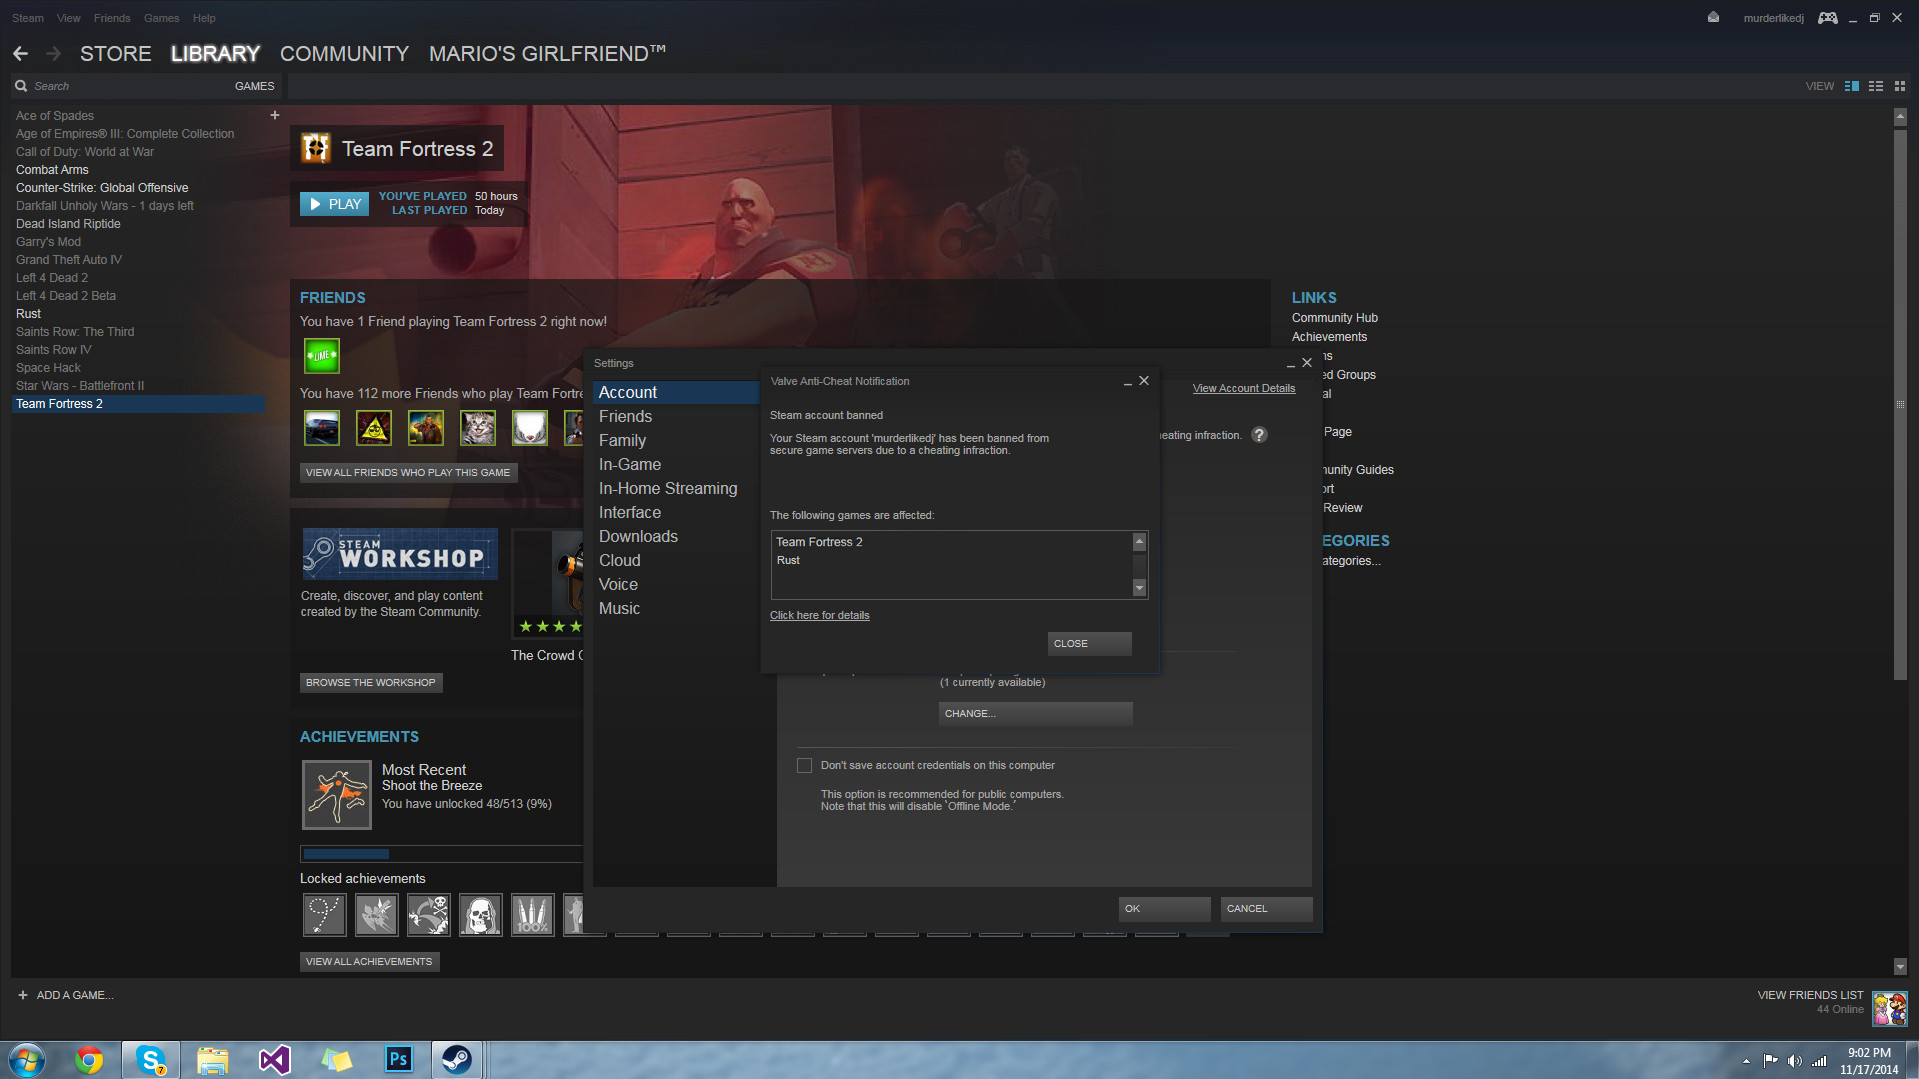Click the Steam Workshop banner
Screen dimensions: 1919x1079
coord(400,554)
